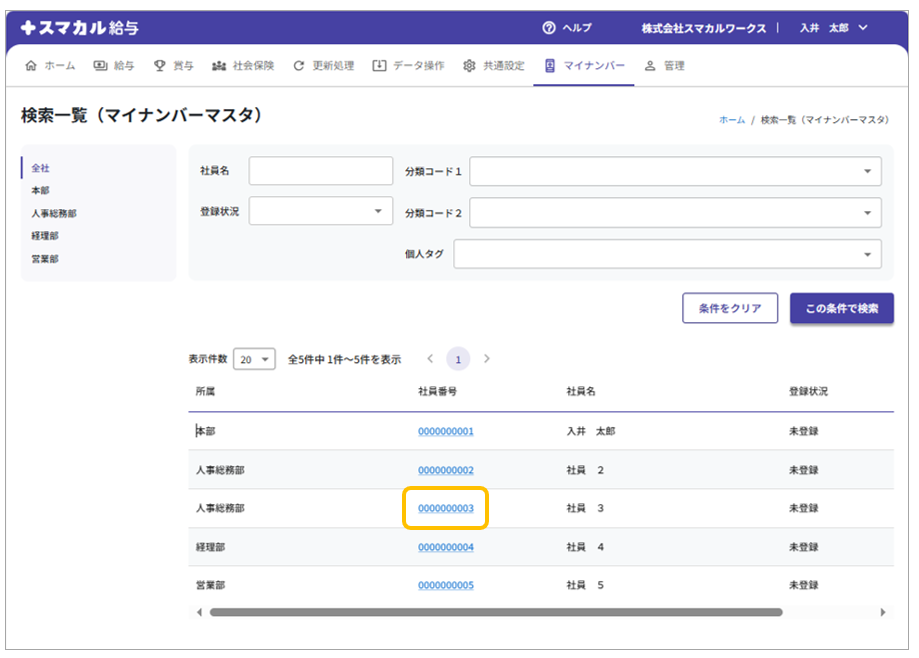Expand user menu for 入井 太郎
This screenshot has width=919, height=658.
(833, 28)
